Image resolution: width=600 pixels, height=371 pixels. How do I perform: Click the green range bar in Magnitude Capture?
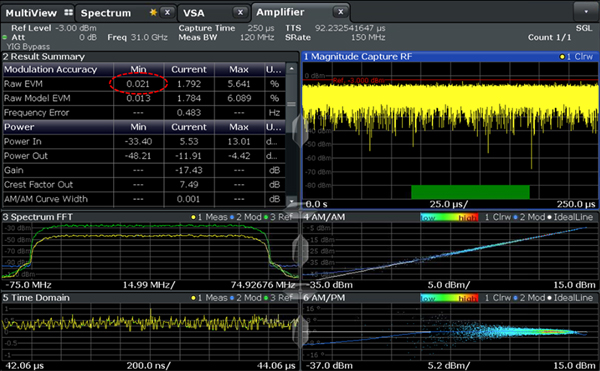click(x=470, y=192)
